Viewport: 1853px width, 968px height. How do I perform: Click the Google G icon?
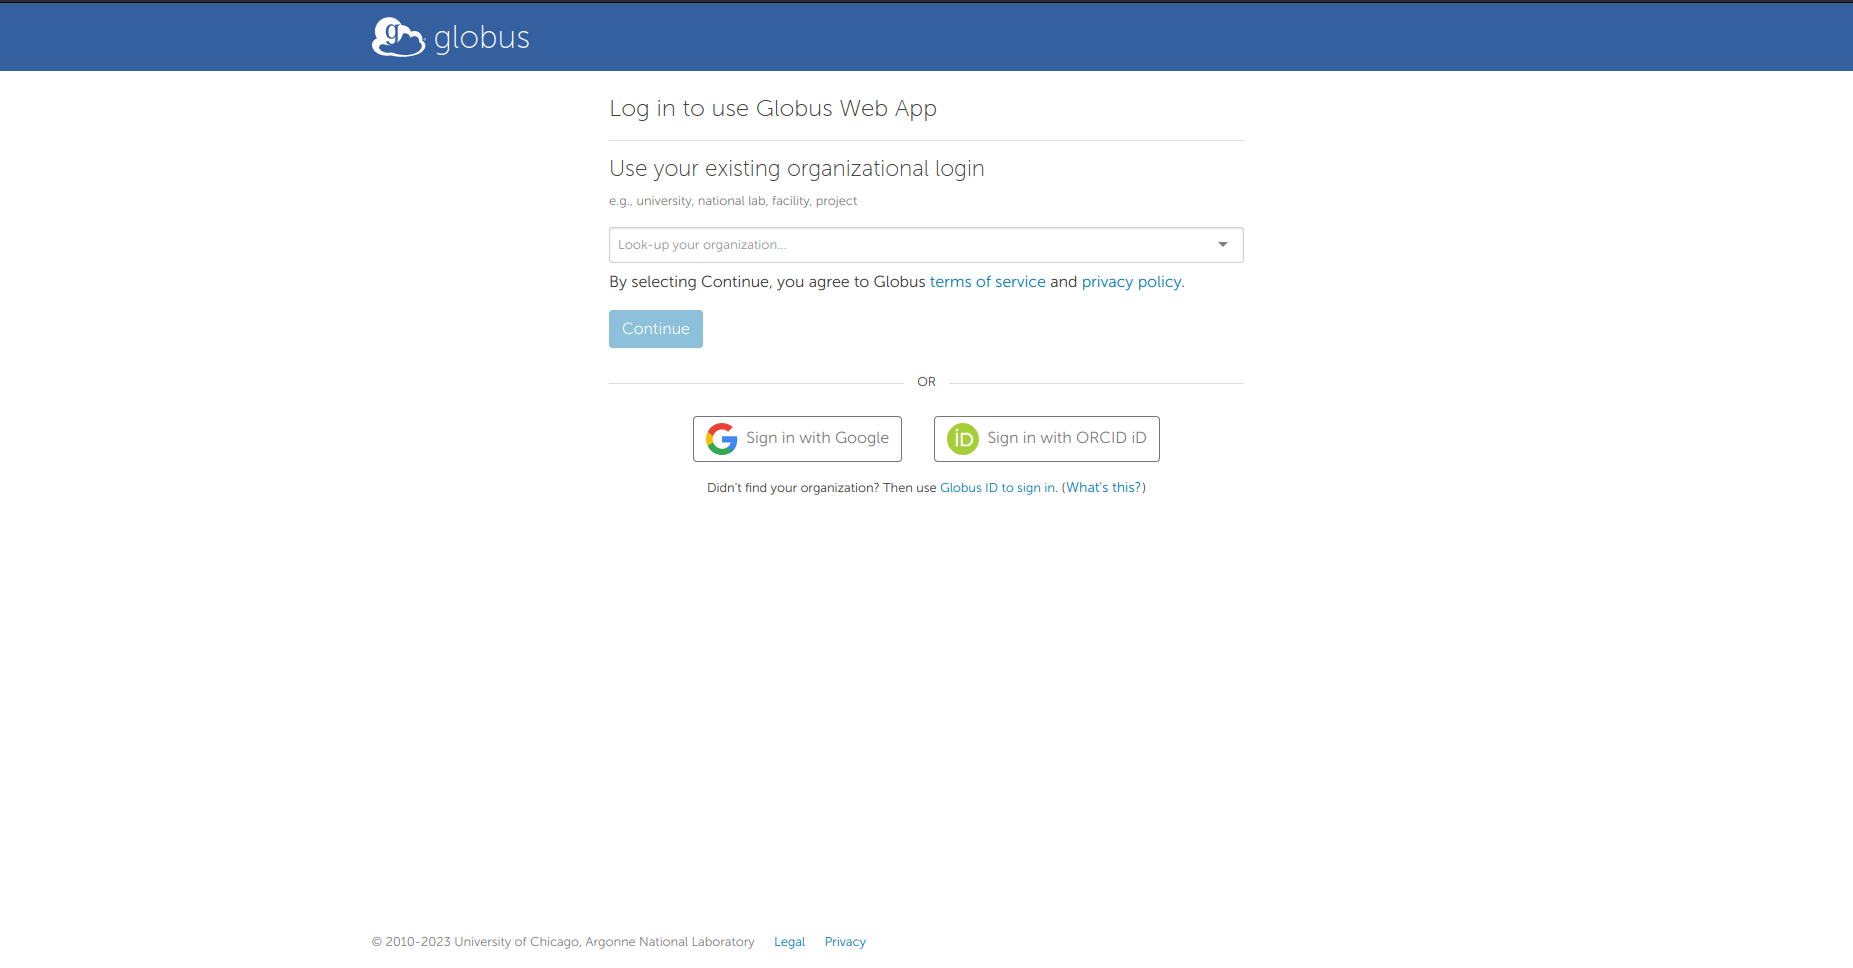721,439
